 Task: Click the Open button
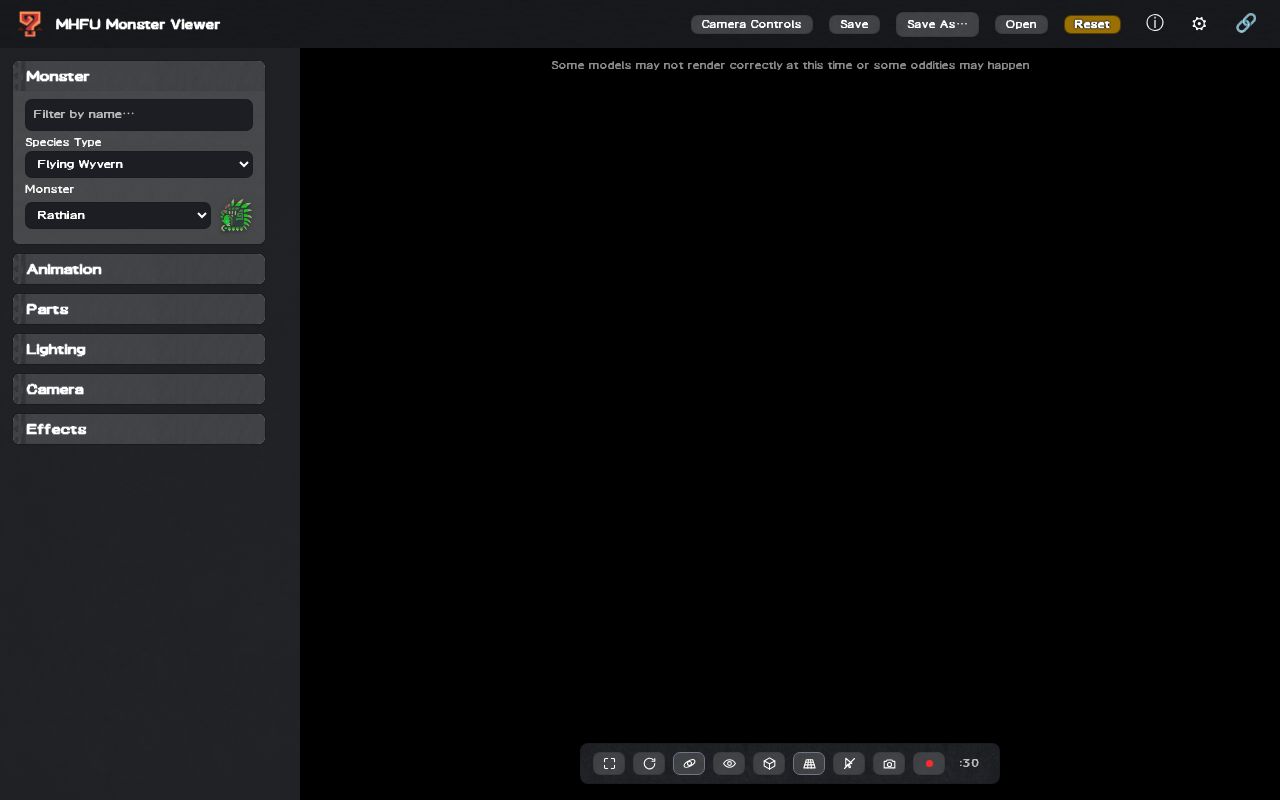pos(1021,24)
